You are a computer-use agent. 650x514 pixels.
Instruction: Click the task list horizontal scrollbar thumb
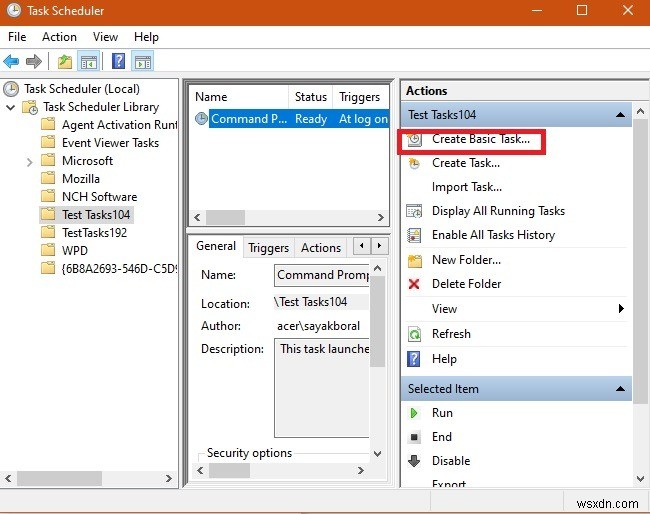pos(225,218)
